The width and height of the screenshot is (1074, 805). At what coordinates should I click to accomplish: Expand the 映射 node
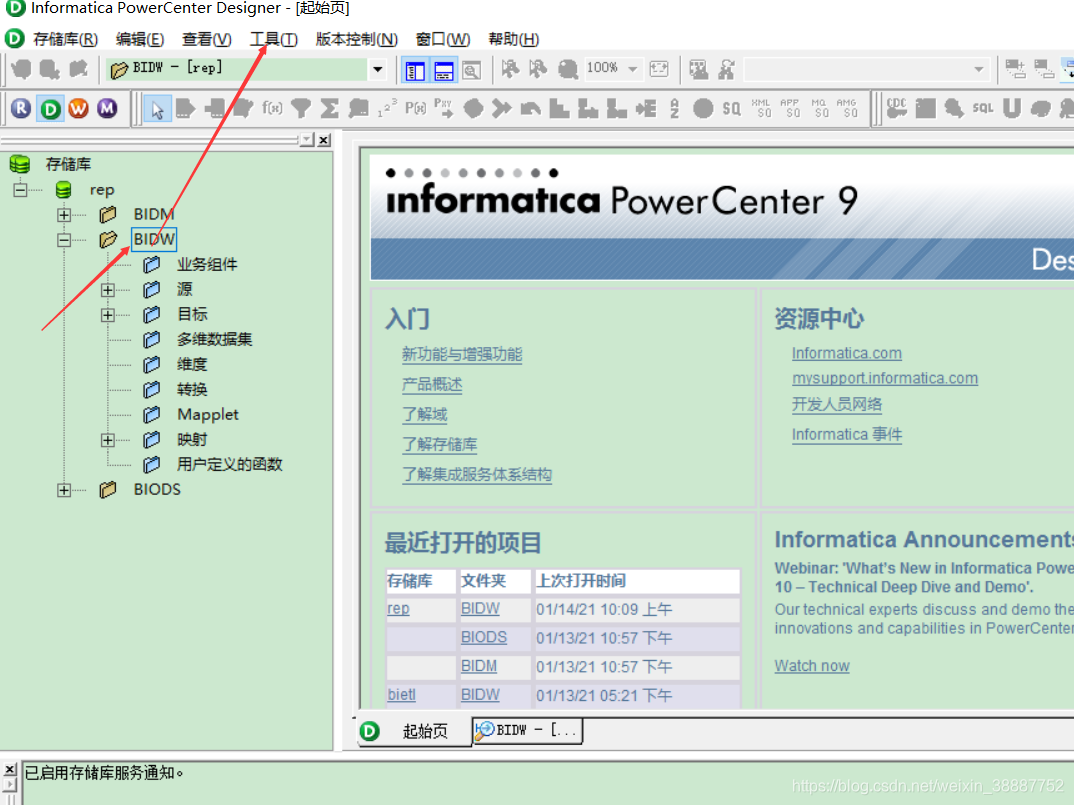click(108, 440)
